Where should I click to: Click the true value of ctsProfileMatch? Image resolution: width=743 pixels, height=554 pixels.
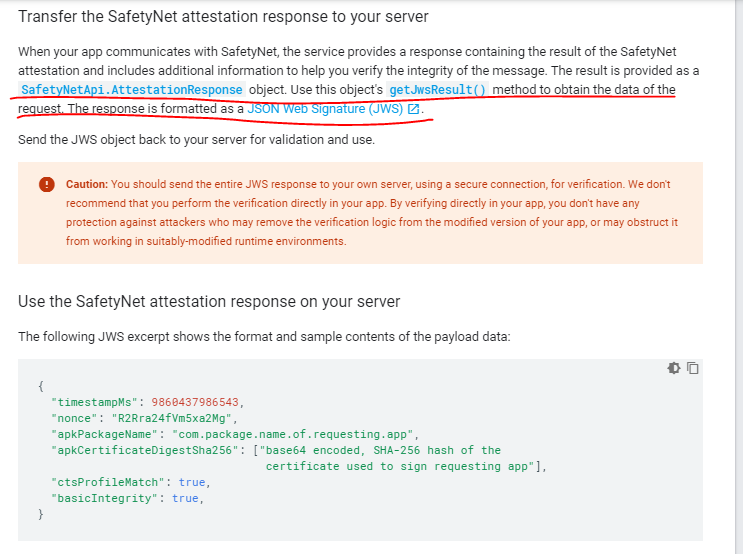point(192,482)
